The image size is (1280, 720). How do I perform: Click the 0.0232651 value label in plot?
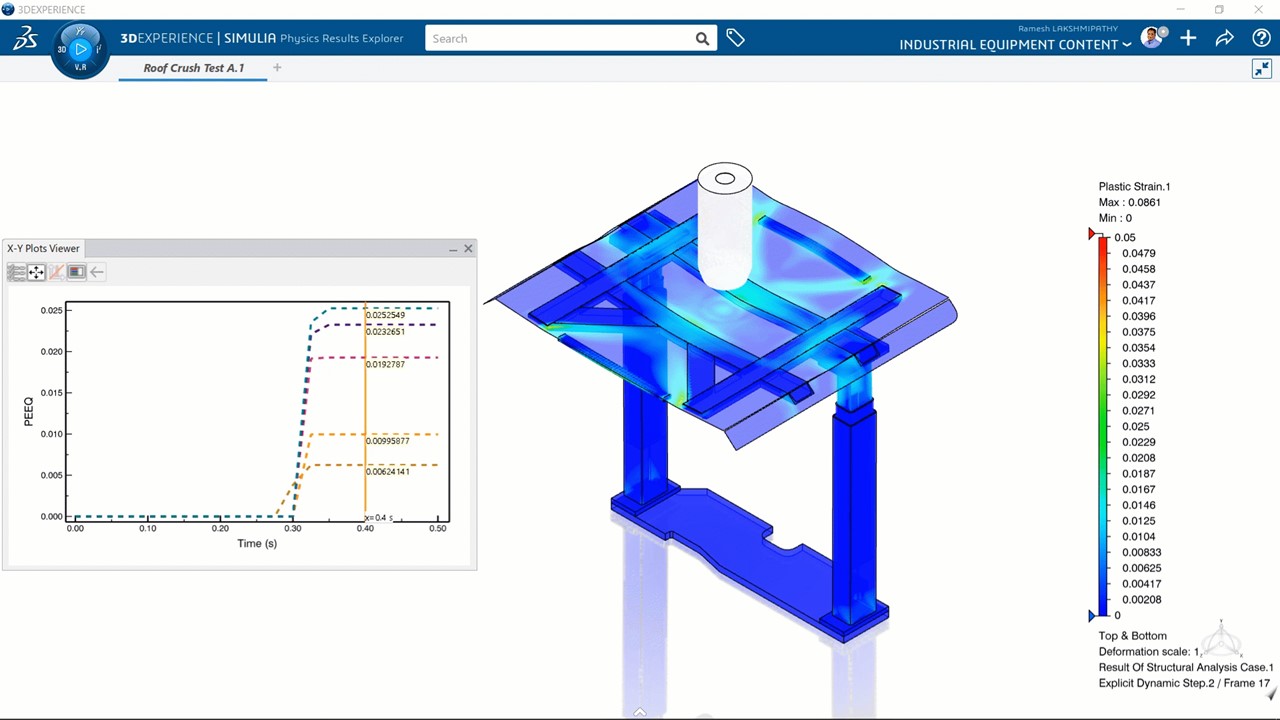385,332
